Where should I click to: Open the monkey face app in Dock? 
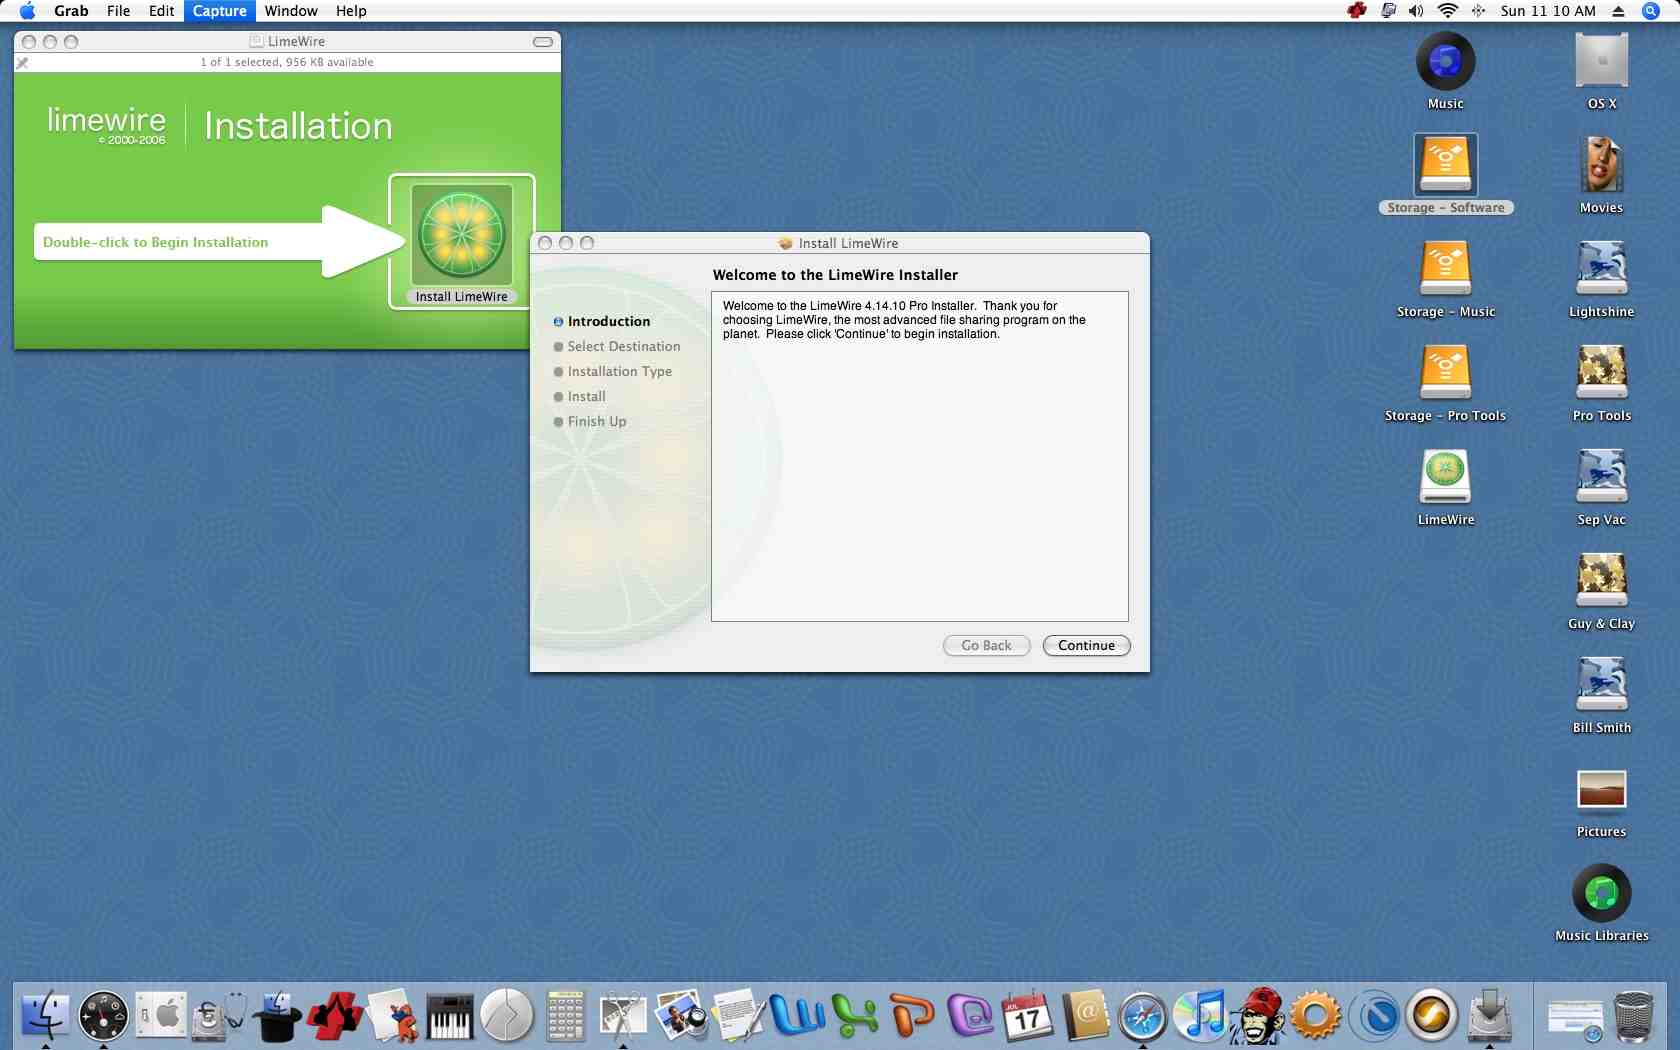pyautogui.click(x=1258, y=1017)
